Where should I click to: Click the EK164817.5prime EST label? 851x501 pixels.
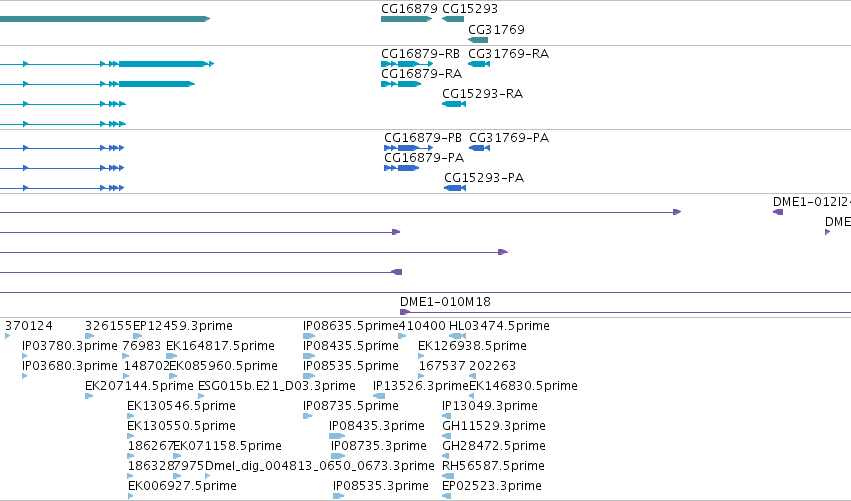220,346
